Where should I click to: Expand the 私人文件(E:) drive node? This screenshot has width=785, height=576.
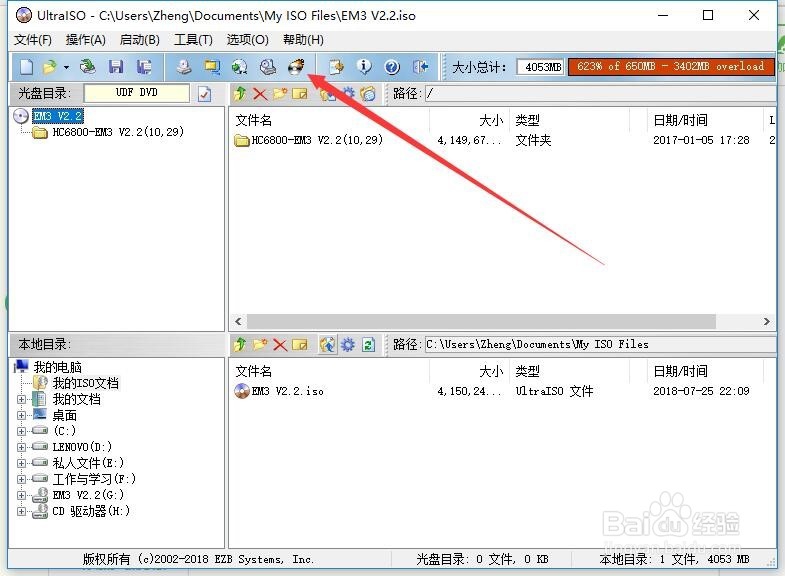21,463
